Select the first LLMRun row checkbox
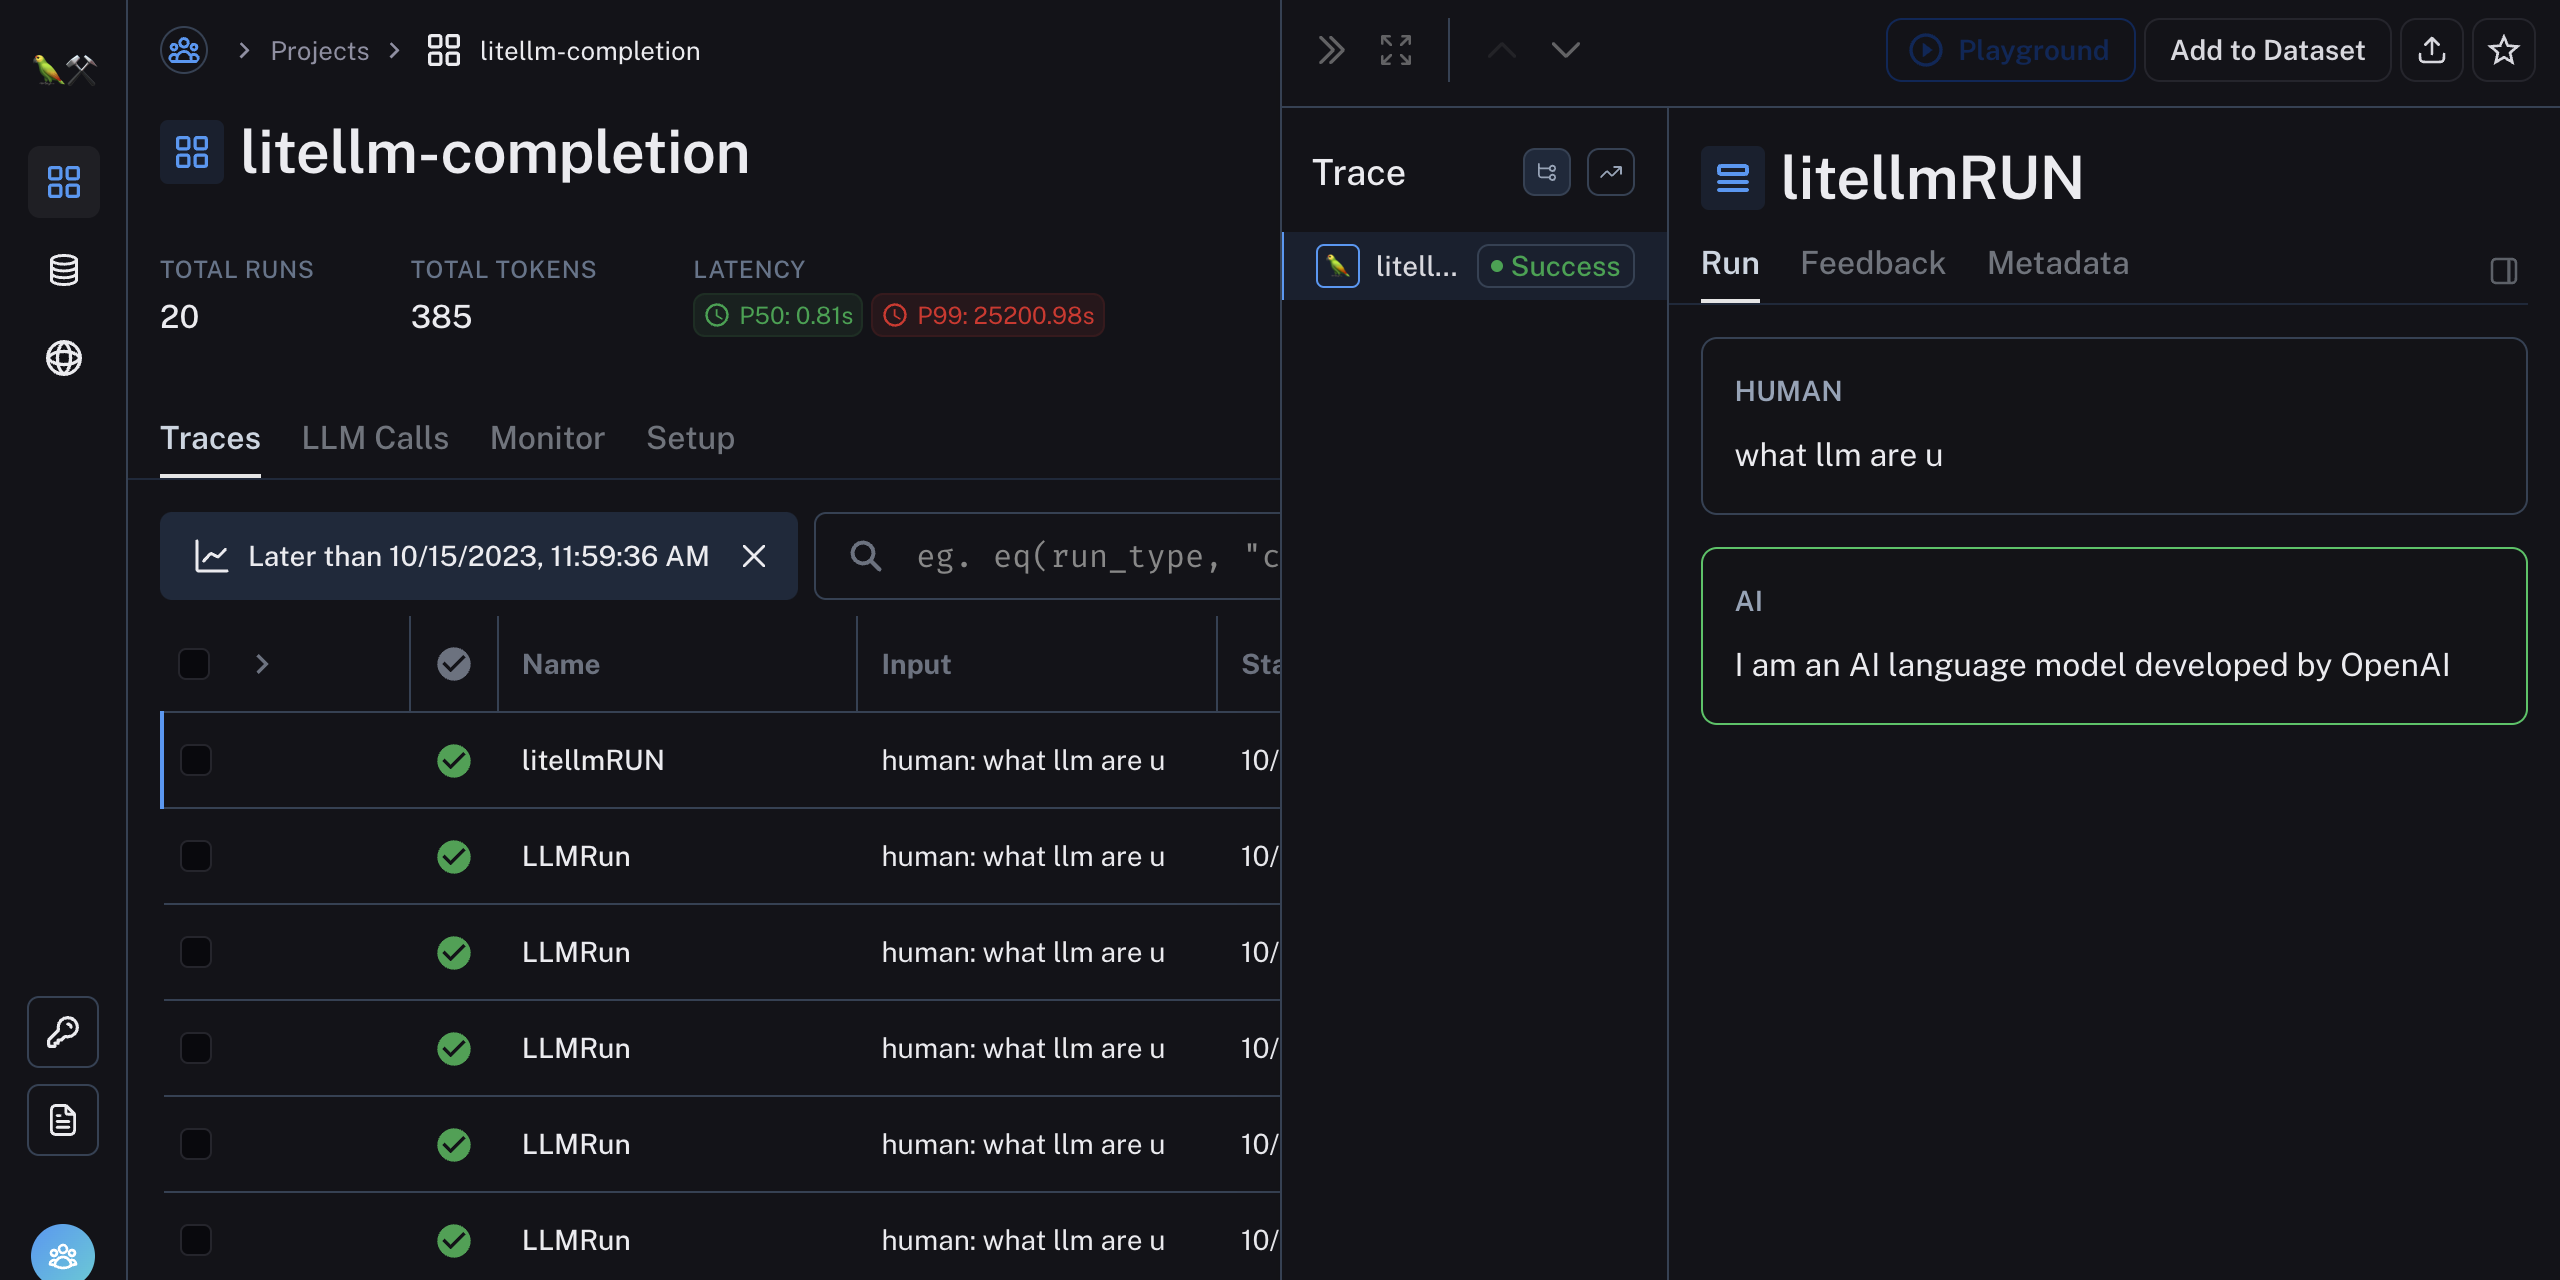Viewport: 2560px width, 1280px height. point(195,856)
